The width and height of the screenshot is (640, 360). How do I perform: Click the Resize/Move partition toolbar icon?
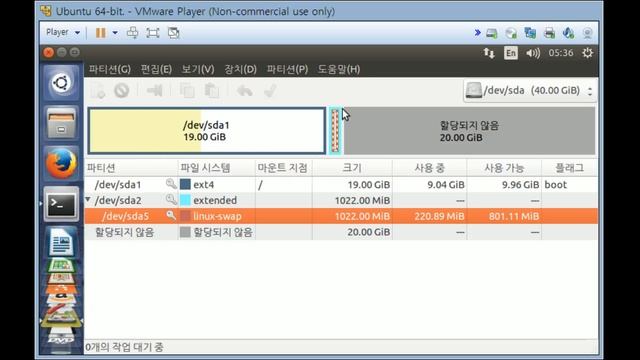point(155,90)
